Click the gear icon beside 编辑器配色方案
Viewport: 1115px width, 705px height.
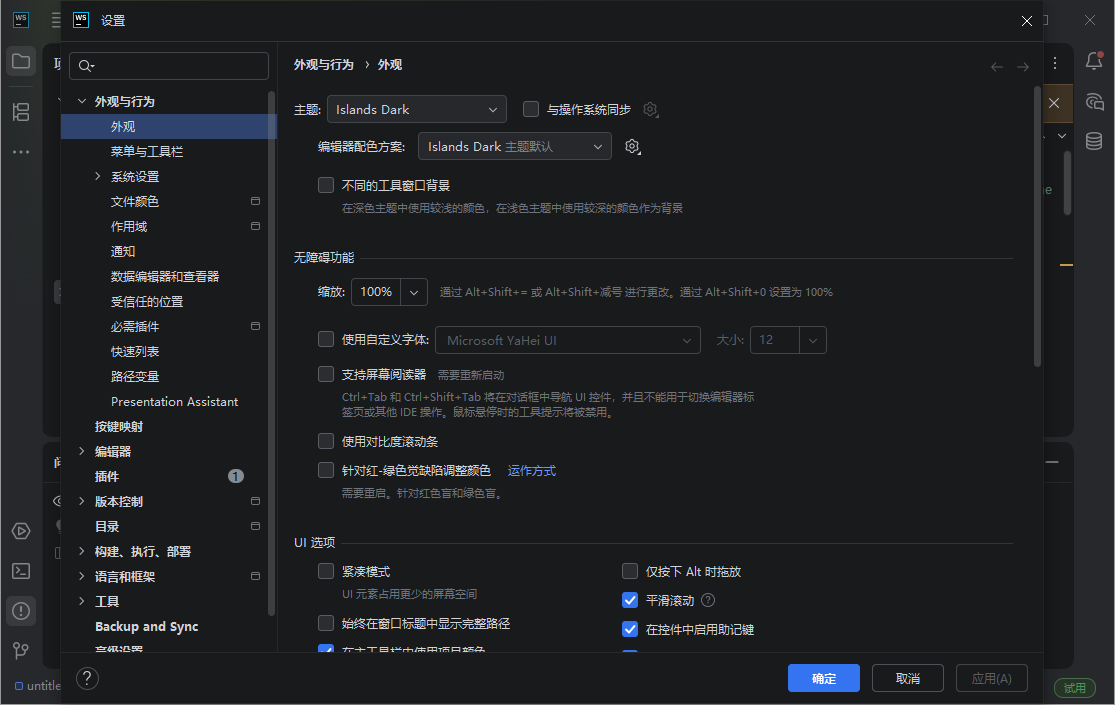(x=632, y=145)
